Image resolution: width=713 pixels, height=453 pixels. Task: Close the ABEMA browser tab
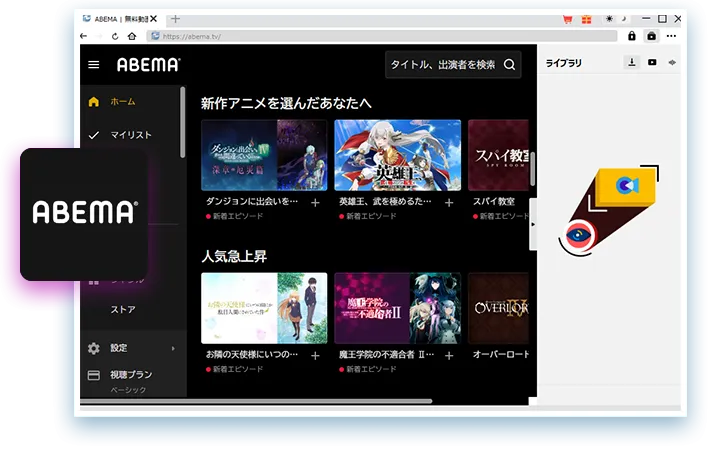pos(154,19)
